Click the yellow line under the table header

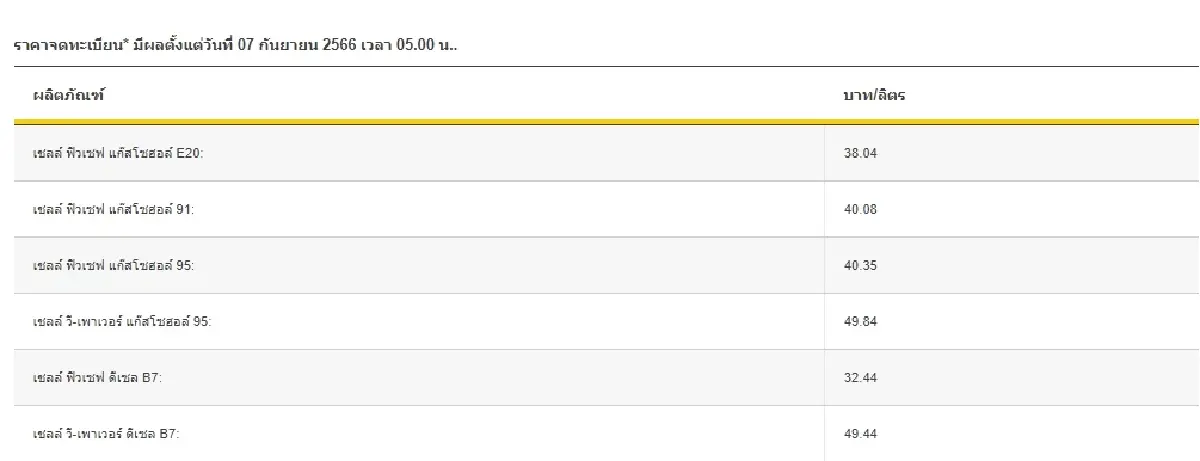(x=600, y=122)
